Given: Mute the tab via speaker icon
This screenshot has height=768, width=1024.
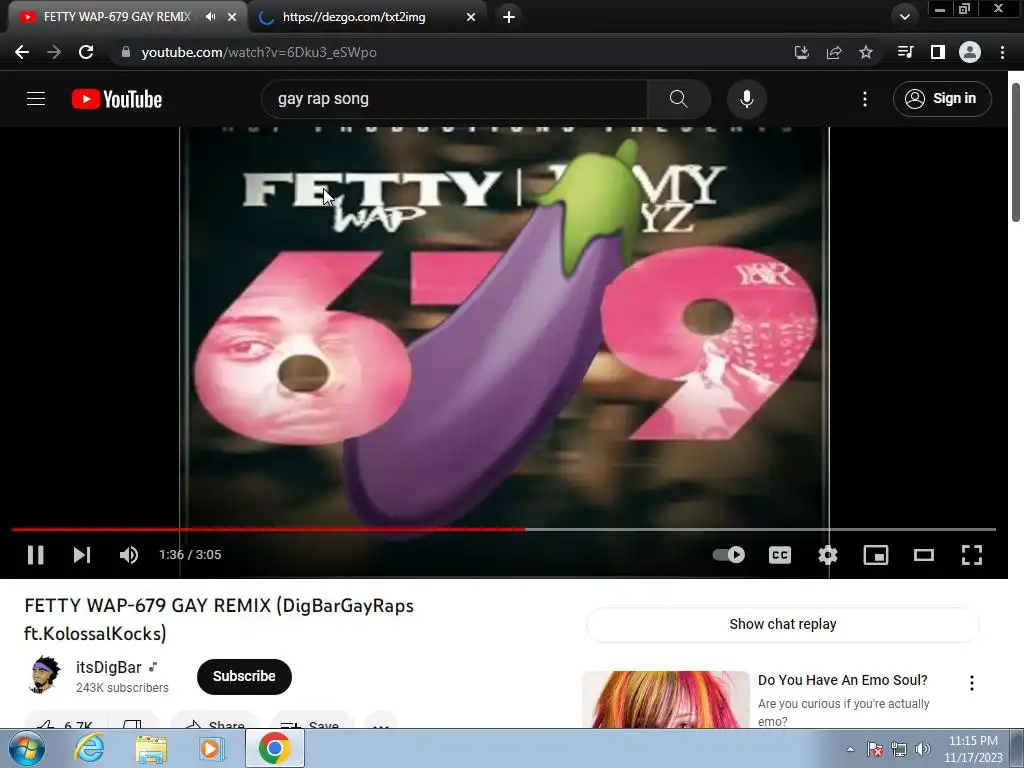Looking at the screenshot, I should tap(210, 17).
